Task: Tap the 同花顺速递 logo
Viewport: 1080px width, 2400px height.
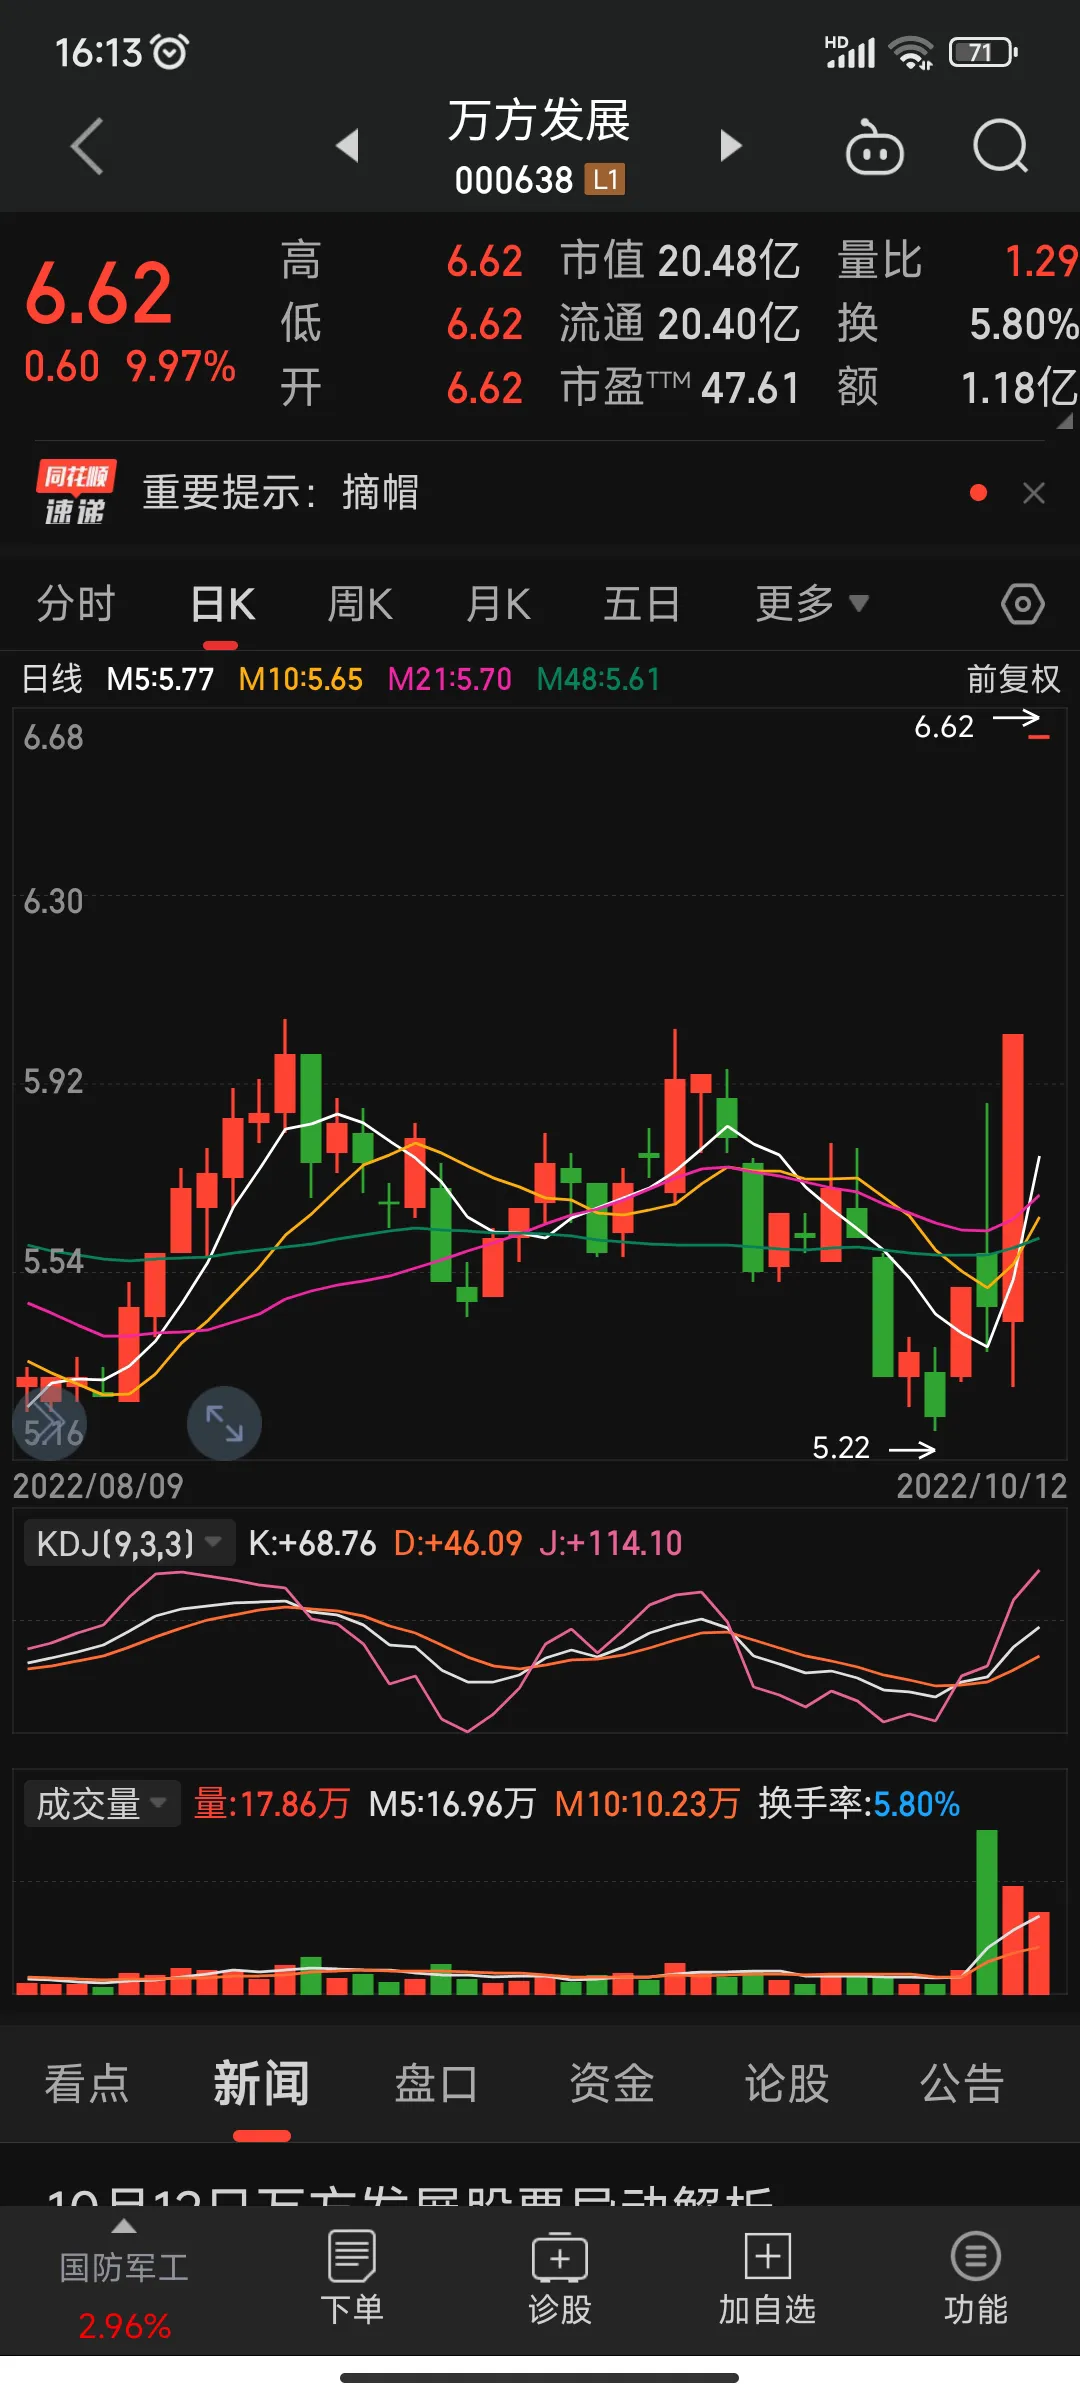Action: tap(76, 493)
